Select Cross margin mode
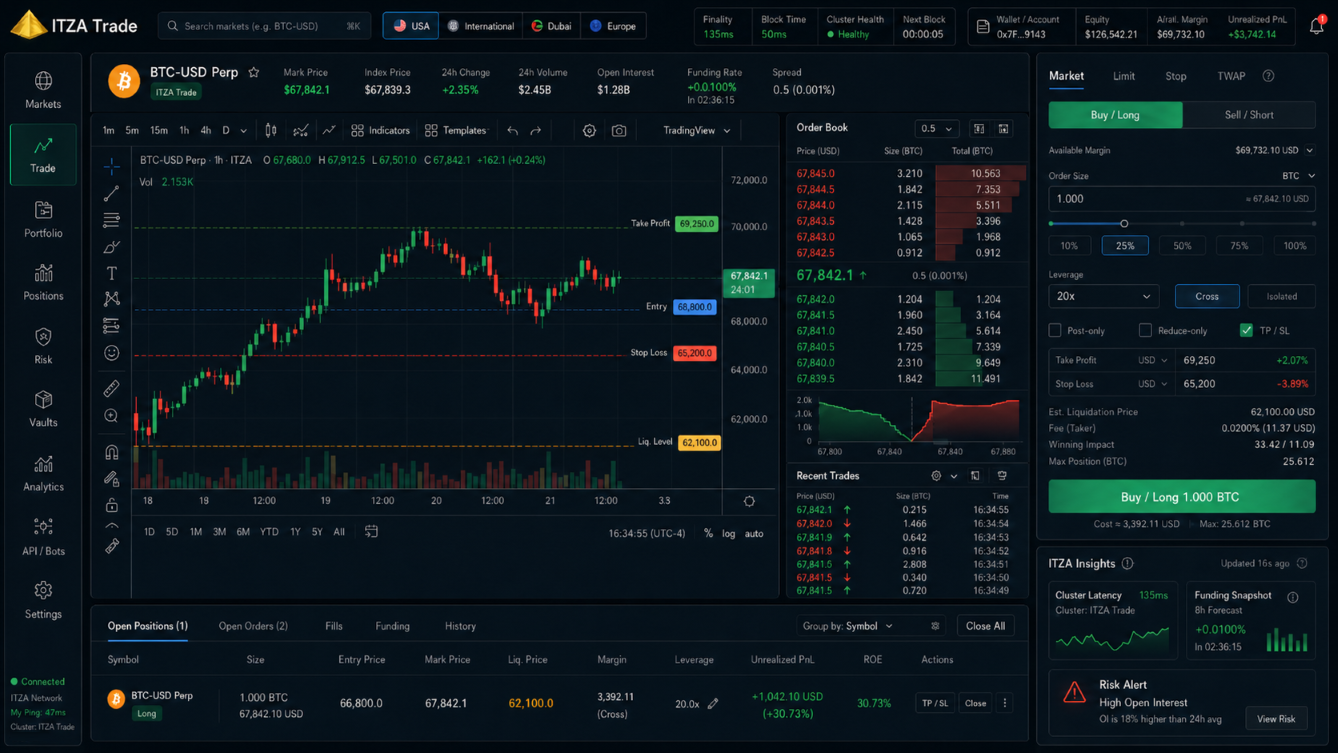 1207,296
